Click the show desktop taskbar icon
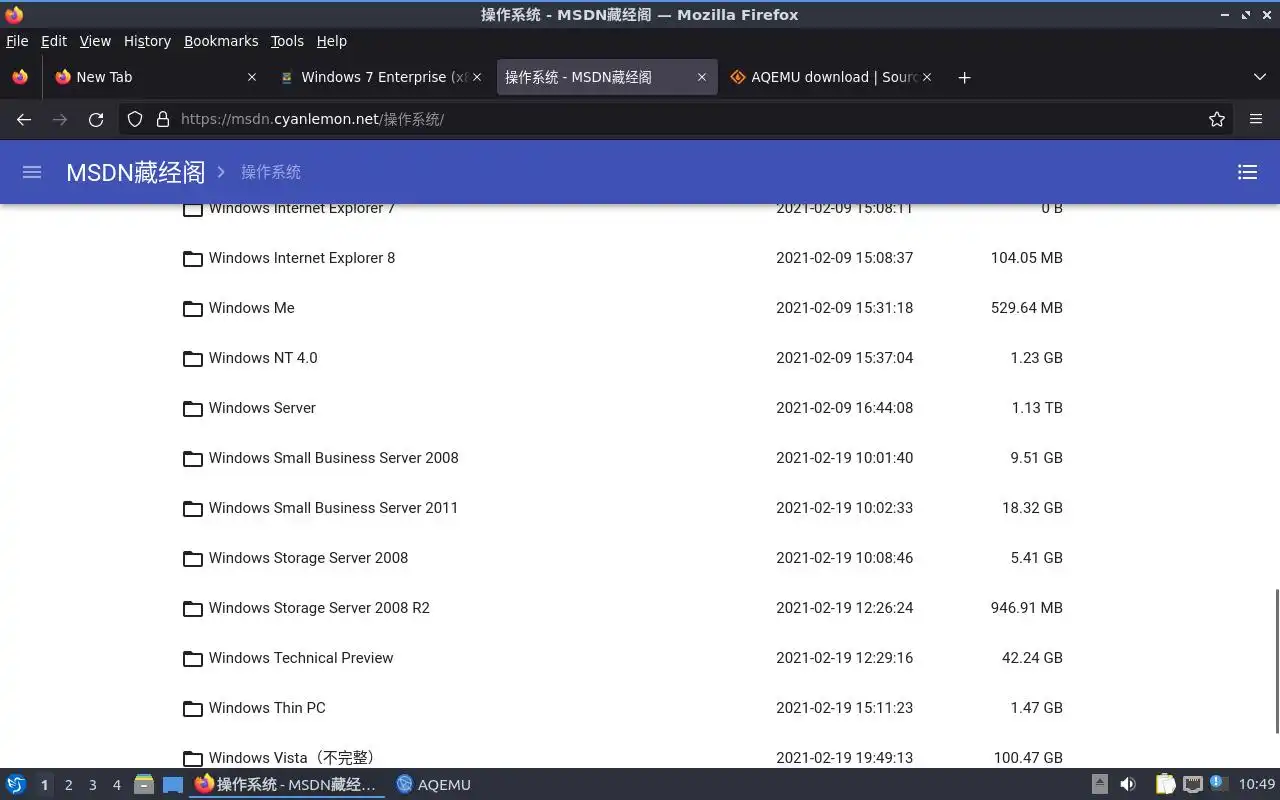Screen dimensions: 1280x800 (173, 785)
